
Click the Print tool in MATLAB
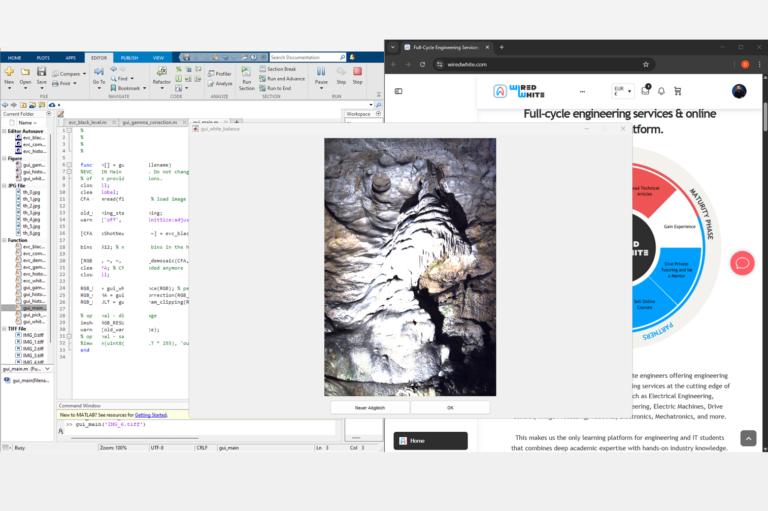(65, 83)
